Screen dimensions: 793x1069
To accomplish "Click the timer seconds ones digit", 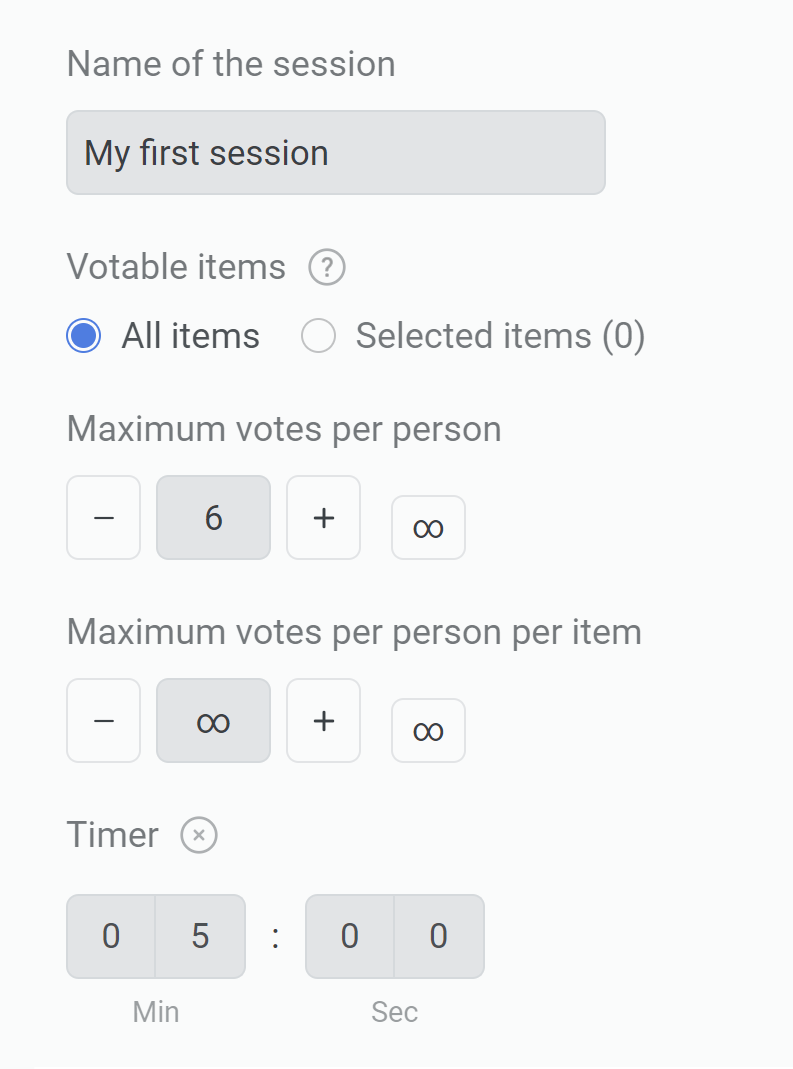I will [439, 937].
